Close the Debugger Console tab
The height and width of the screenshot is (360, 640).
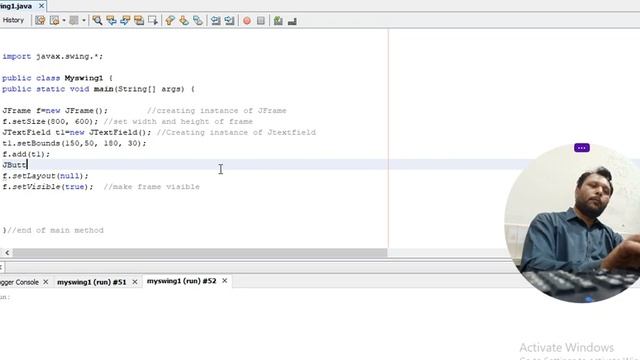point(46,282)
